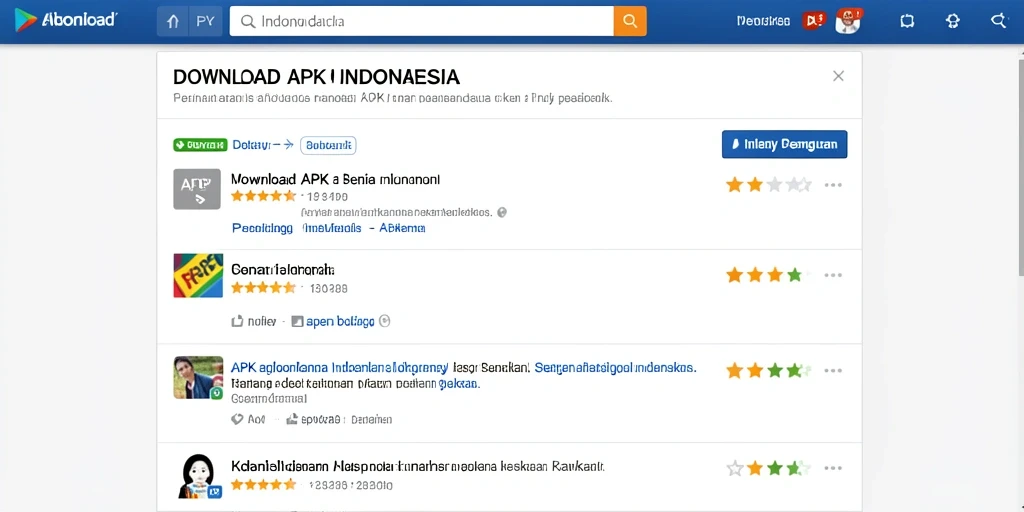The image size is (1024, 512).
Task: Open 'Sengenafiatsigoal indenskas' link
Action: 615,368
